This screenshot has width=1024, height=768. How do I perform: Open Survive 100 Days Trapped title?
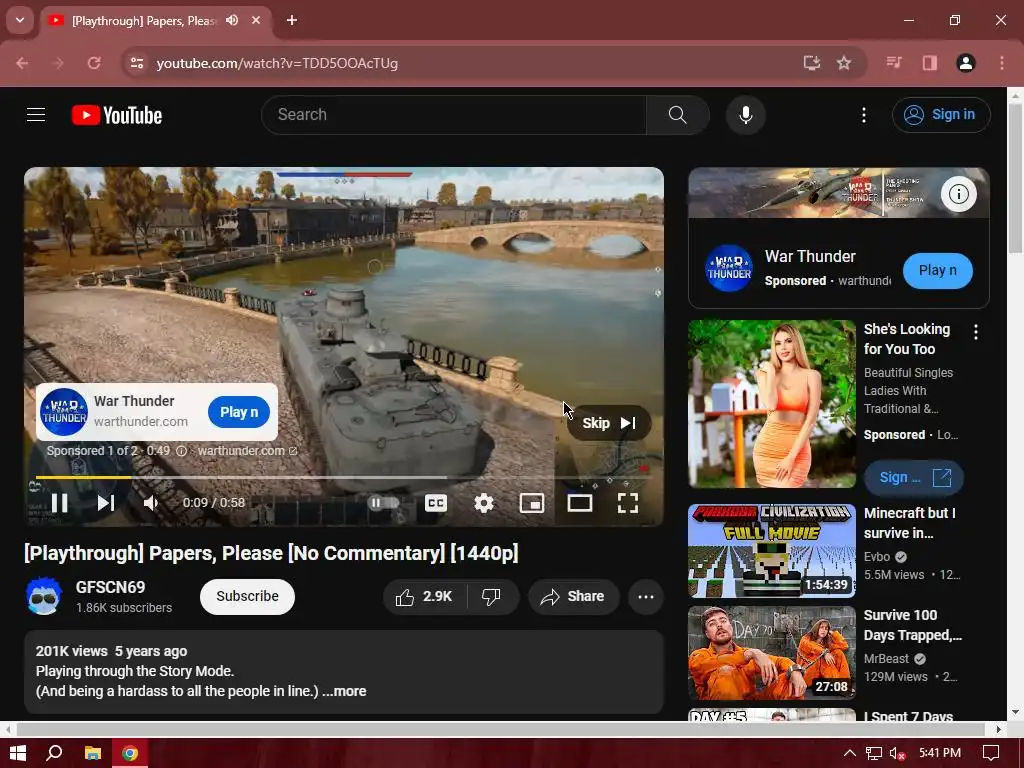[913, 625]
